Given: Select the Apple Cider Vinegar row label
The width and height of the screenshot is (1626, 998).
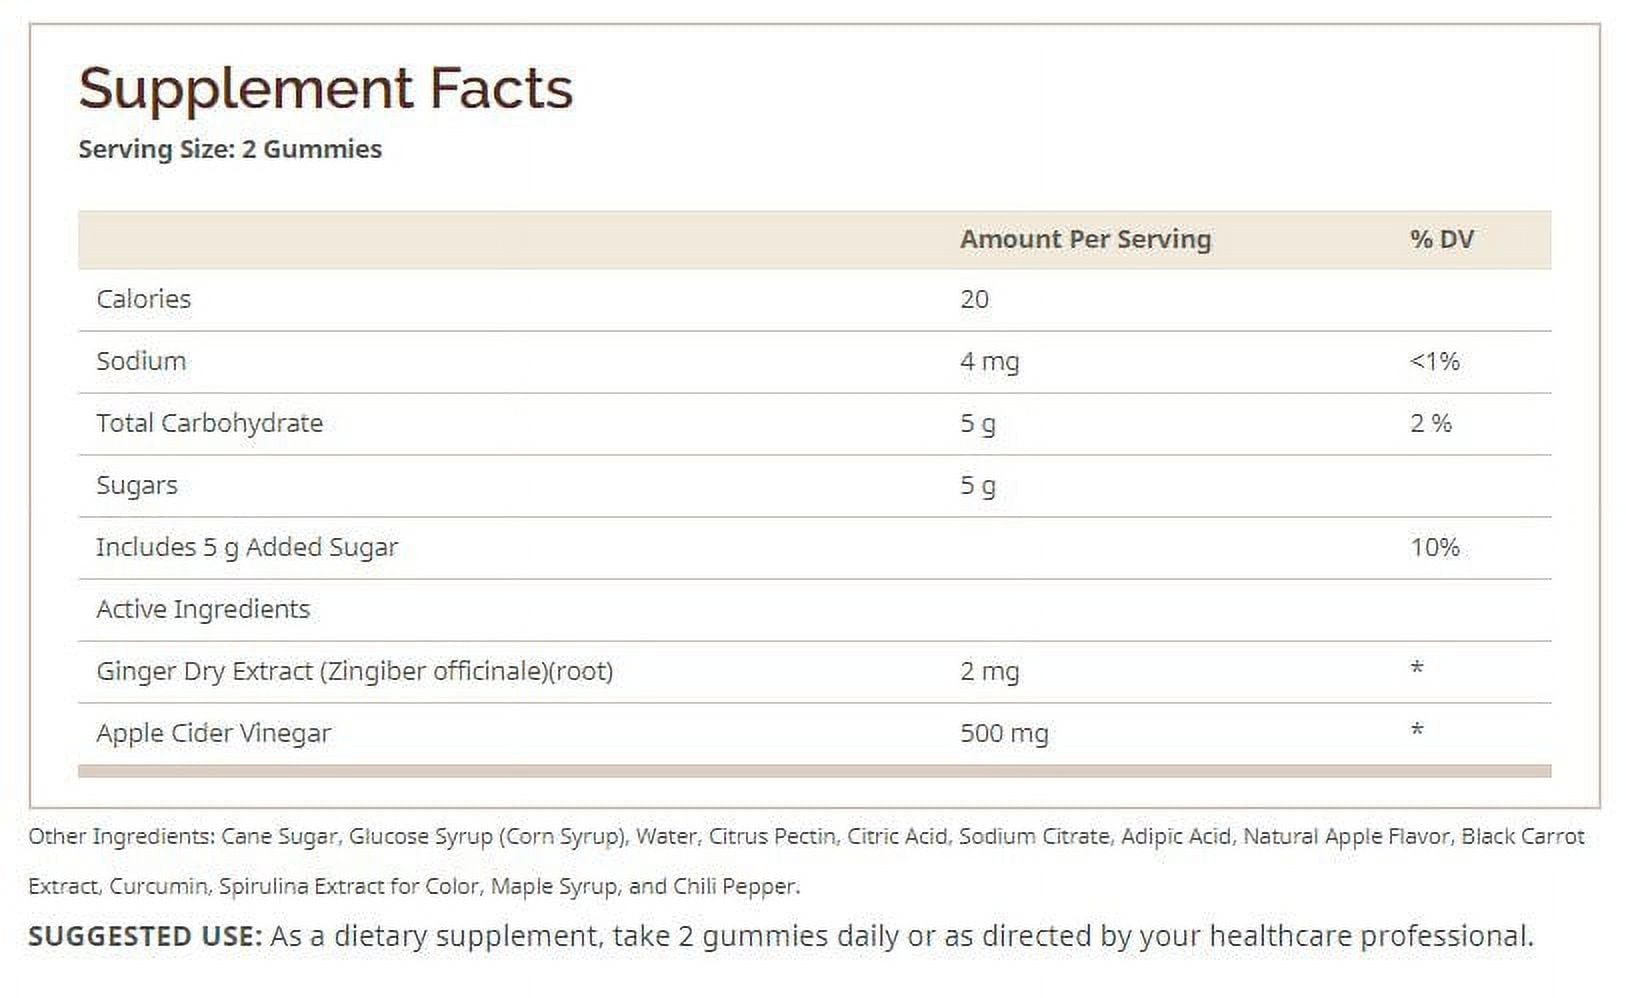Looking at the screenshot, I should tap(213, 733).
